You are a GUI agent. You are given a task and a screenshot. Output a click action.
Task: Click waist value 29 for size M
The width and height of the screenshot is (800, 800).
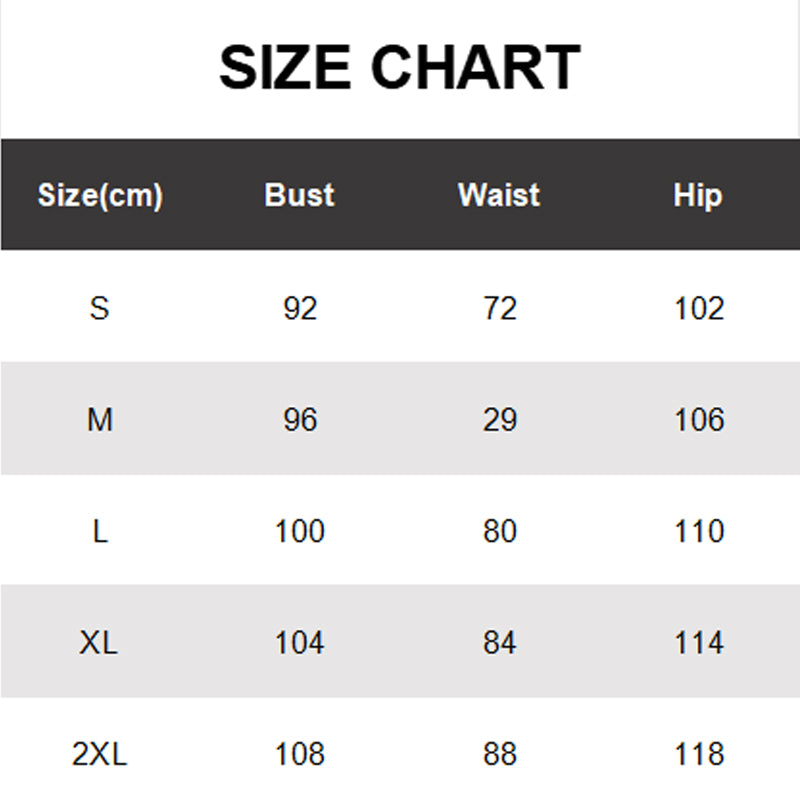tap(499, 420)
